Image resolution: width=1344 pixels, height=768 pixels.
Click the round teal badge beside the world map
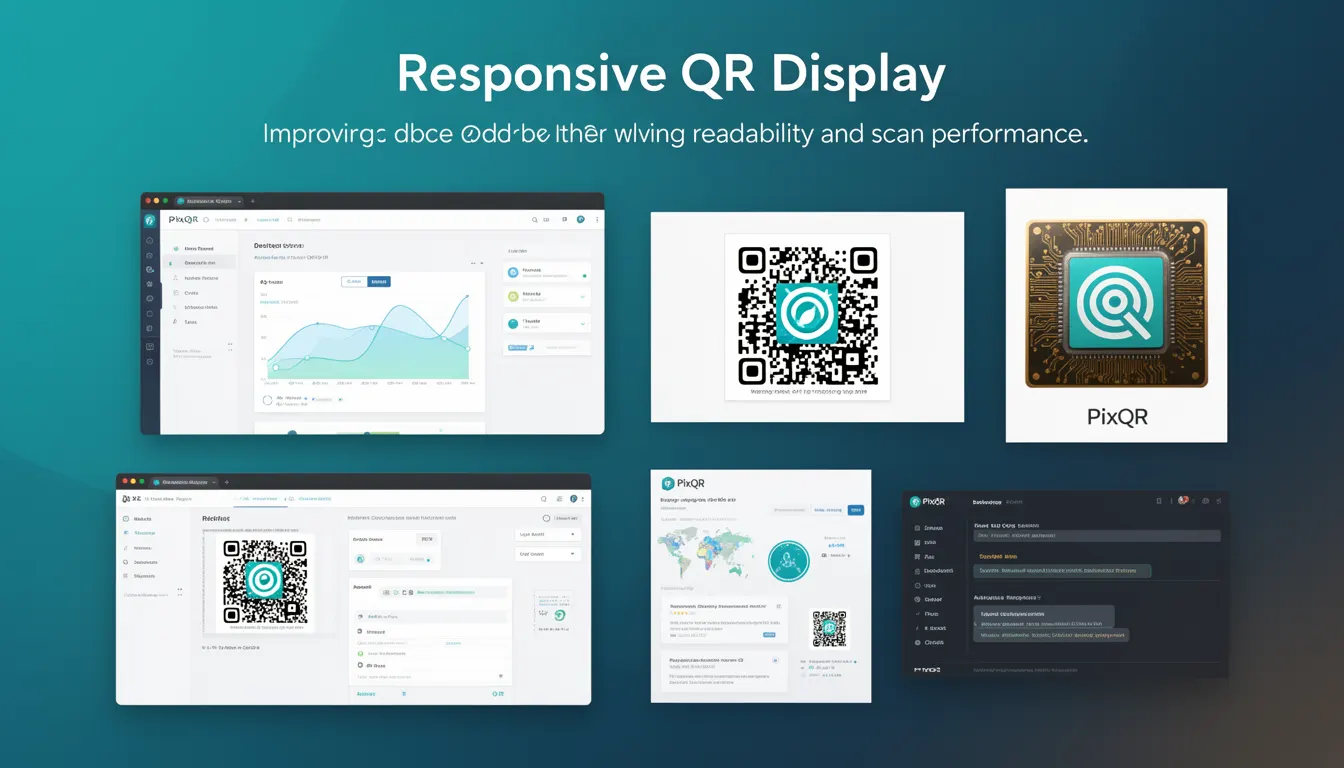pos(789,561)
